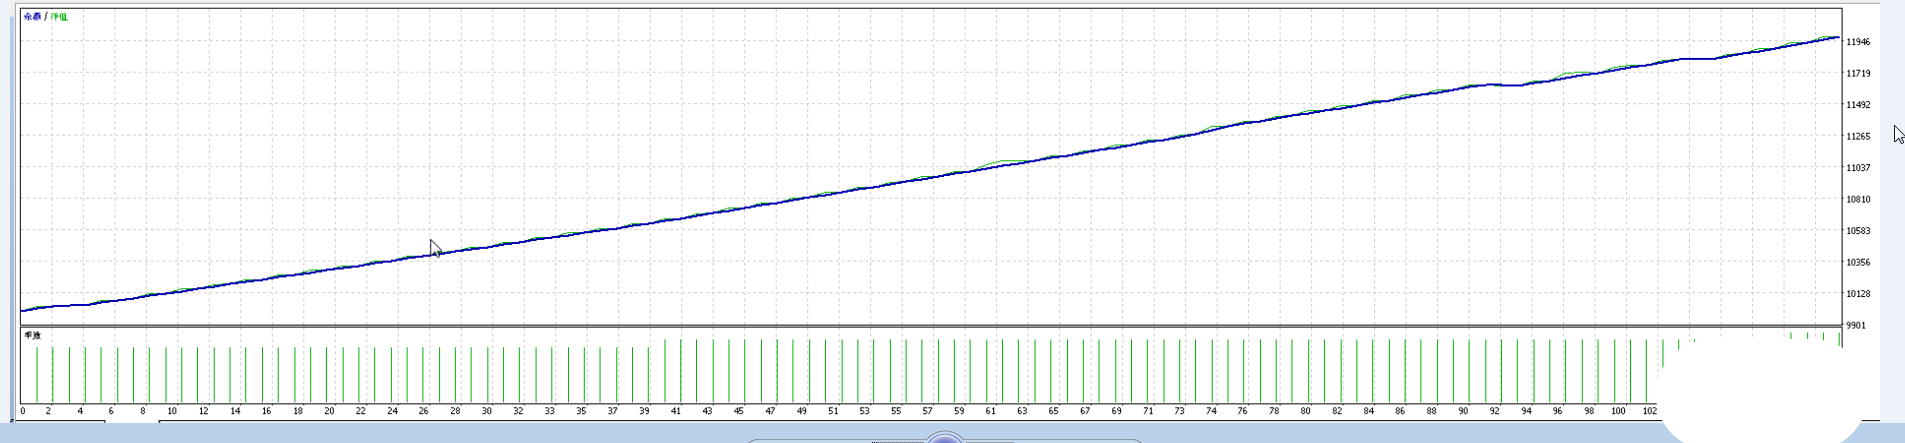Click the 9901 value on the price axis
This screenshot has width=1905, height=443.
(1855, 326)
